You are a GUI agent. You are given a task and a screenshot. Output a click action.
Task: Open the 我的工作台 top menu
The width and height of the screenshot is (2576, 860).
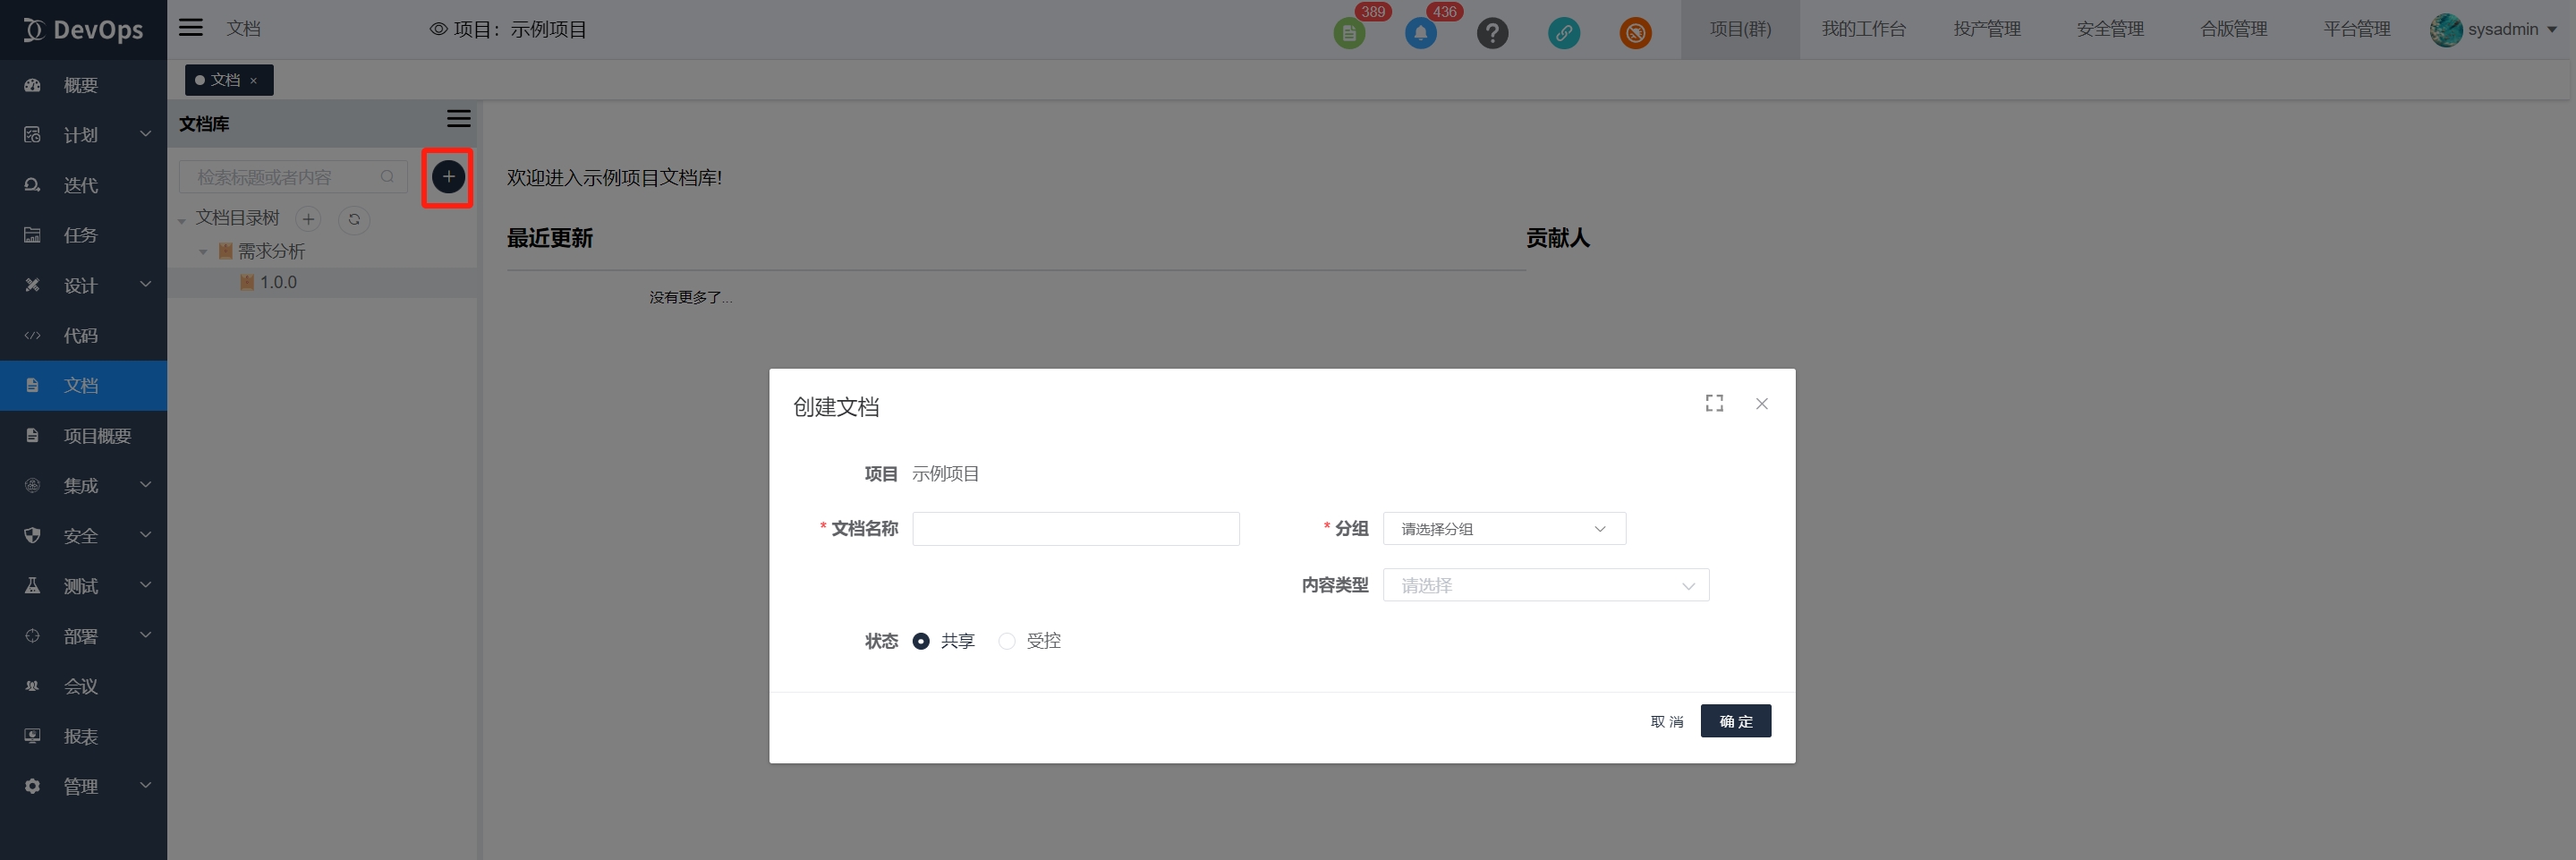pyautogui.click(x=1863, y=29)
